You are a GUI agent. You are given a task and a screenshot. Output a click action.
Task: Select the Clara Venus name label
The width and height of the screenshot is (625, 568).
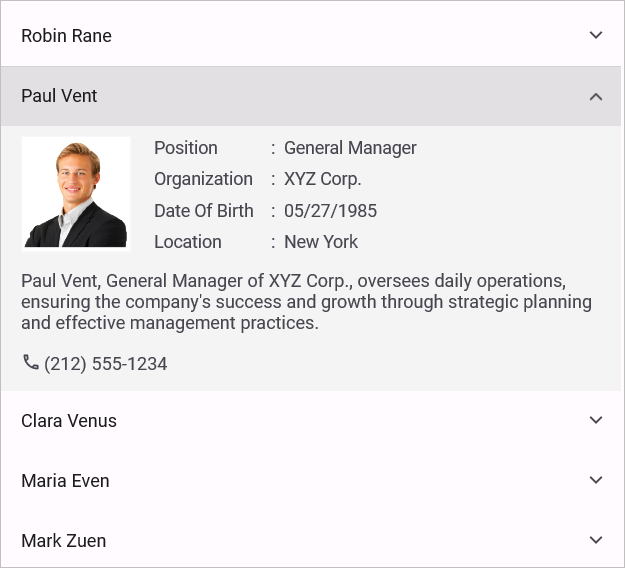click(69, 421)
